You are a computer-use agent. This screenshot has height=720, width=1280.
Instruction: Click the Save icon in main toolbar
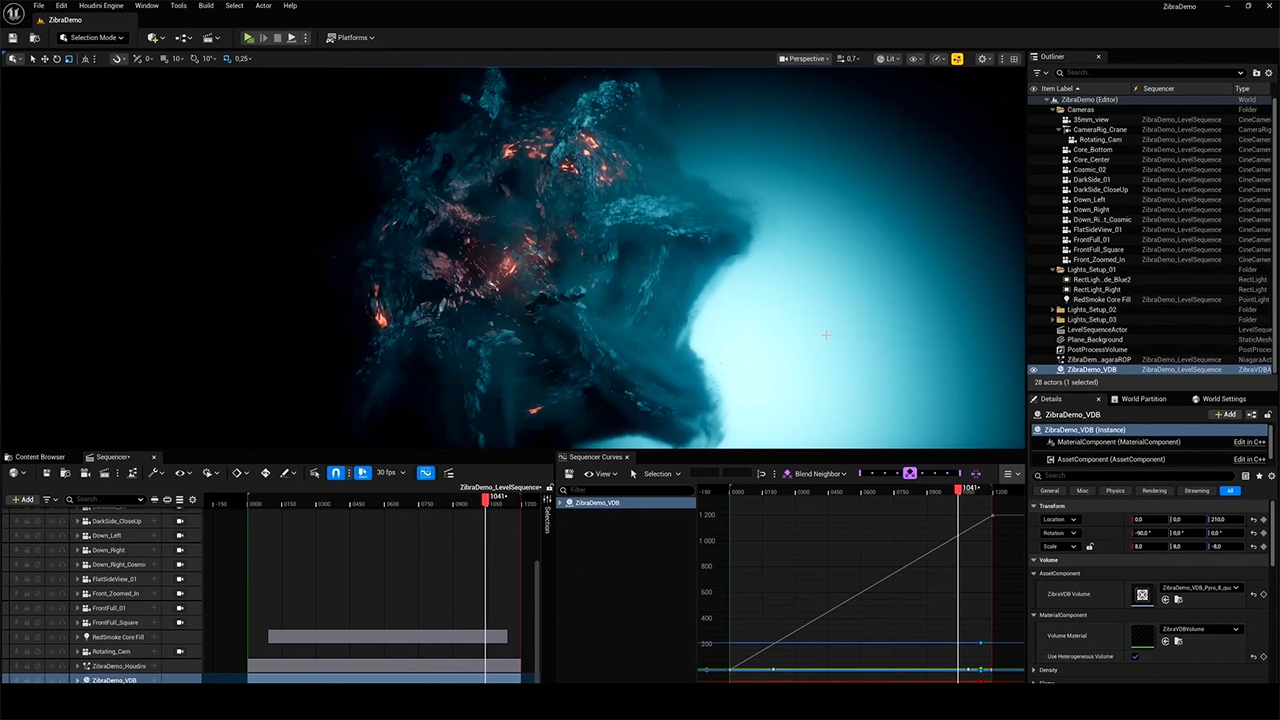pyautogui.click(x=13, y=38)
